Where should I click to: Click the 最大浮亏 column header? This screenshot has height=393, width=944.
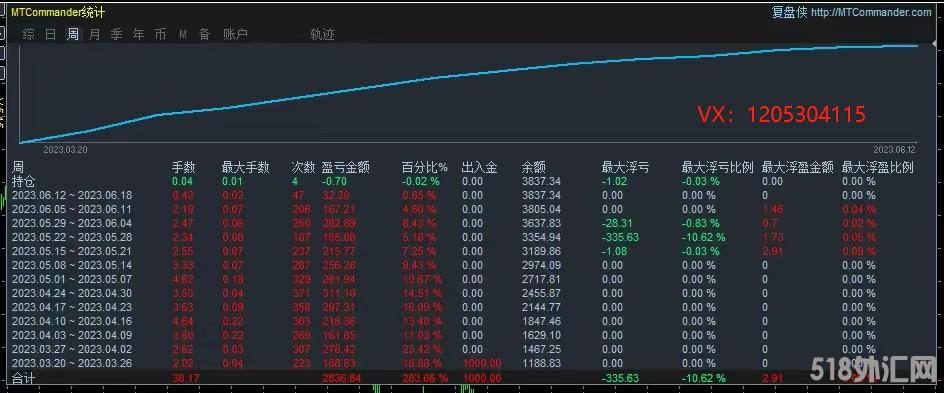(626, 167)
